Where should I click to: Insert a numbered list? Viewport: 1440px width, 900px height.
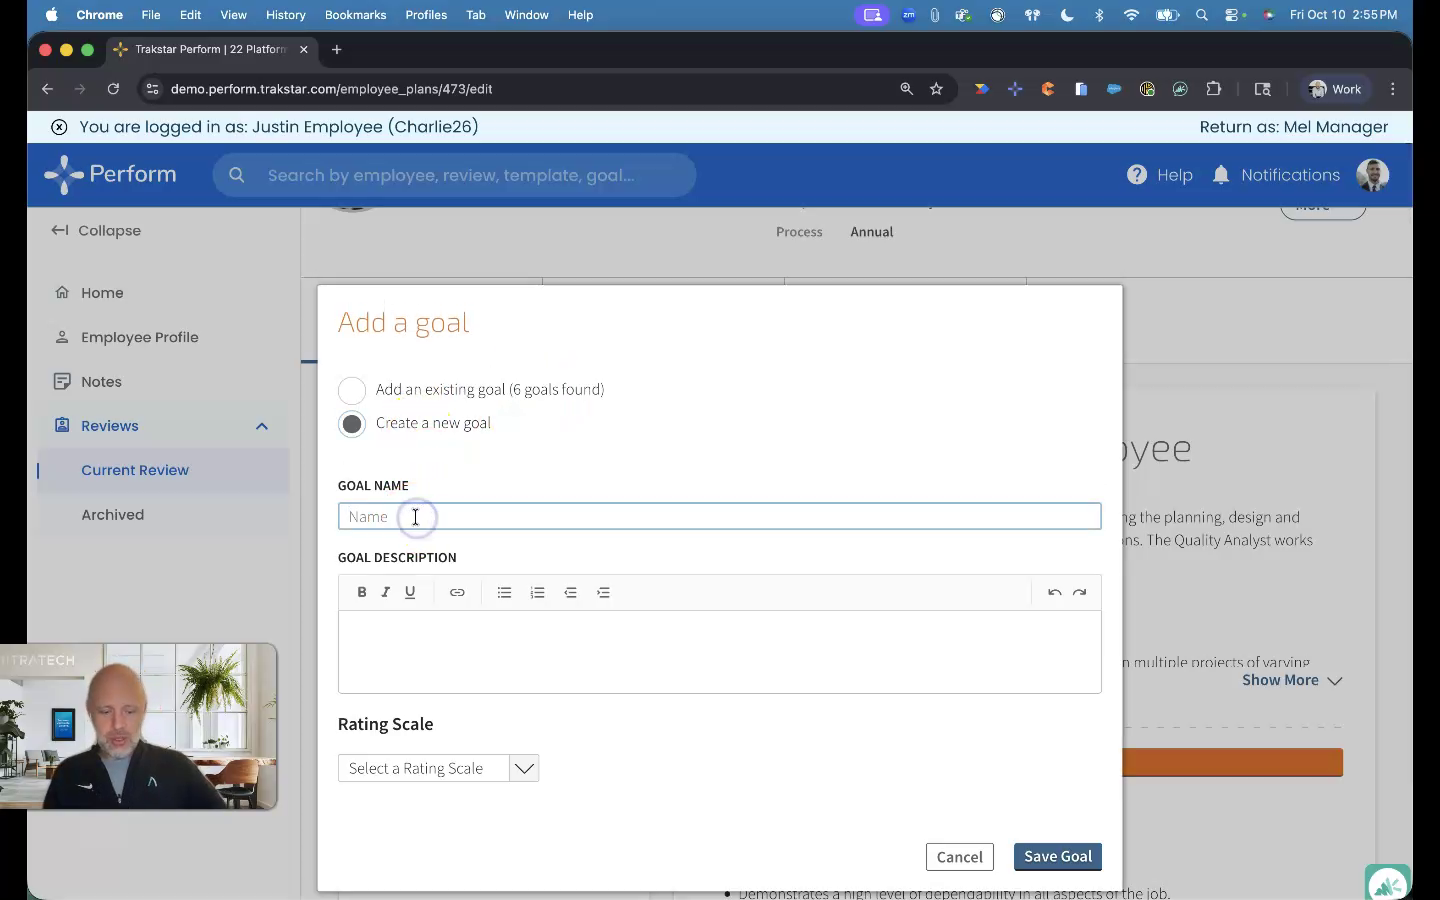537,592
